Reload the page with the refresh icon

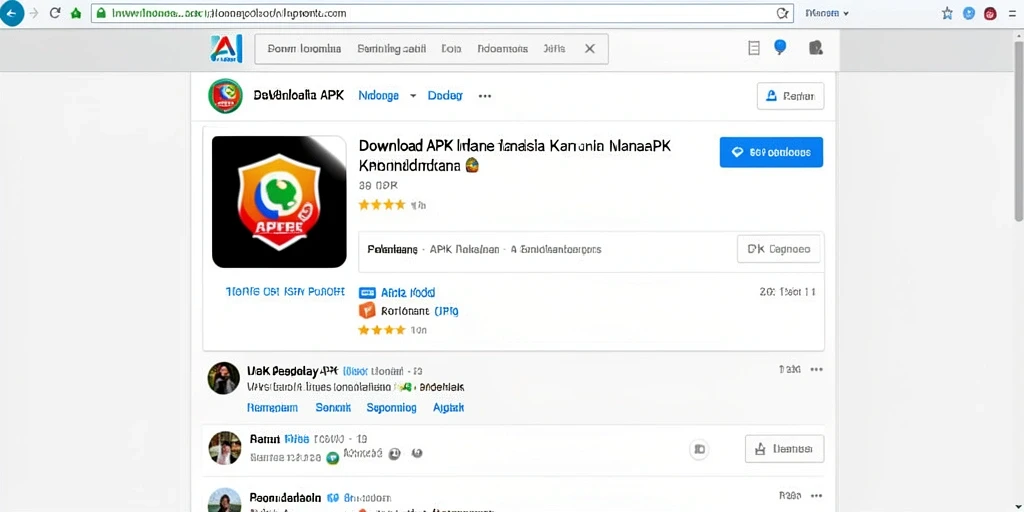tap(56, 13)
